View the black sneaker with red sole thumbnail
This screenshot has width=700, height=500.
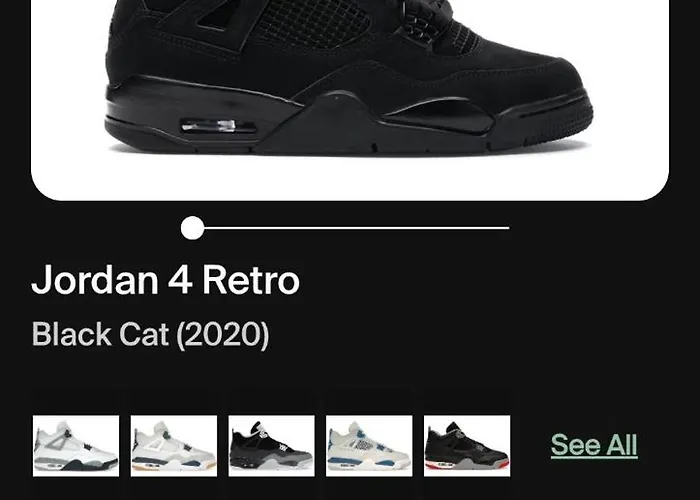coord(467,446)
